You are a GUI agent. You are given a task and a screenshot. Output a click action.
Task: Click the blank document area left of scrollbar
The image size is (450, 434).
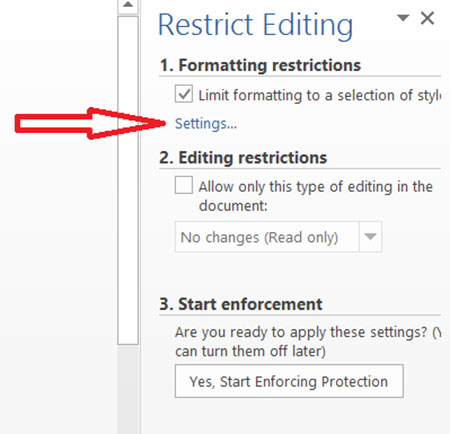(58, 267)
